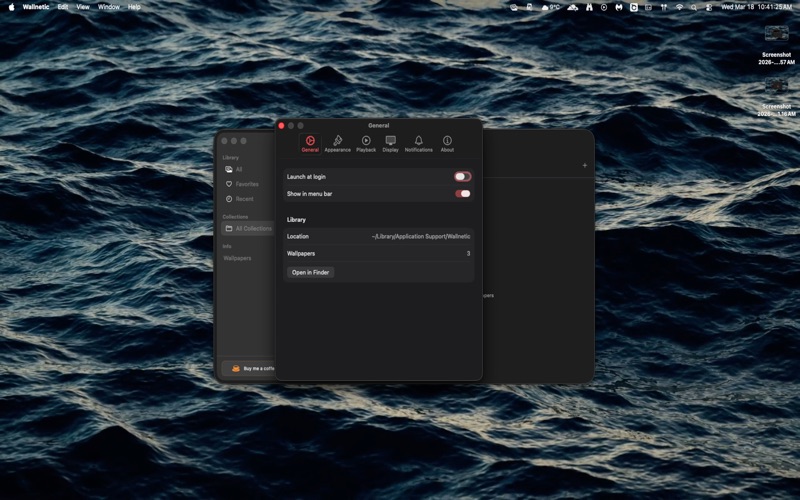Click the Buy me a coffee button
Image resolution: width=800 pixels, height=500 pixels.
tap(248, 368)
